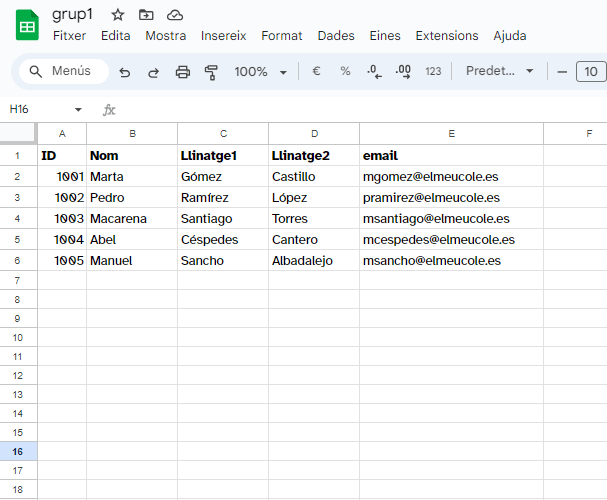This screenshot has width=607, height=500.
Task: Open the 100% zoom dropdown
Action: pyautogui.click(x=260, y=72)
